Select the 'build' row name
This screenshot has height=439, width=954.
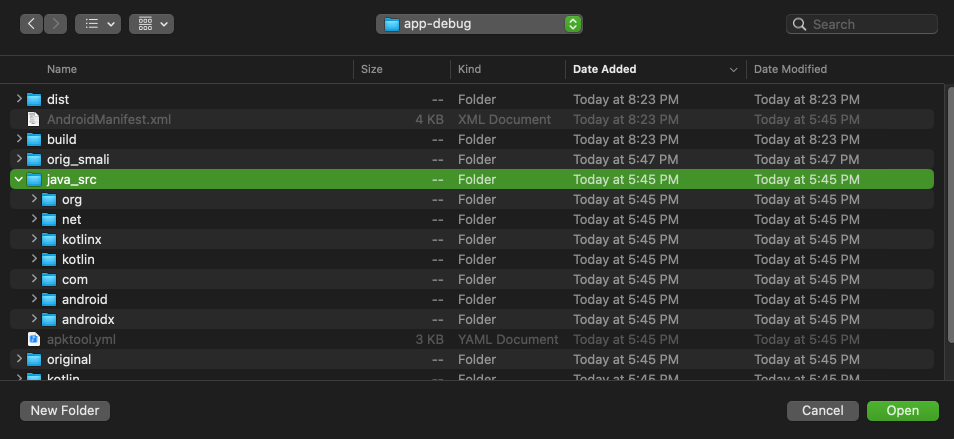61,139
